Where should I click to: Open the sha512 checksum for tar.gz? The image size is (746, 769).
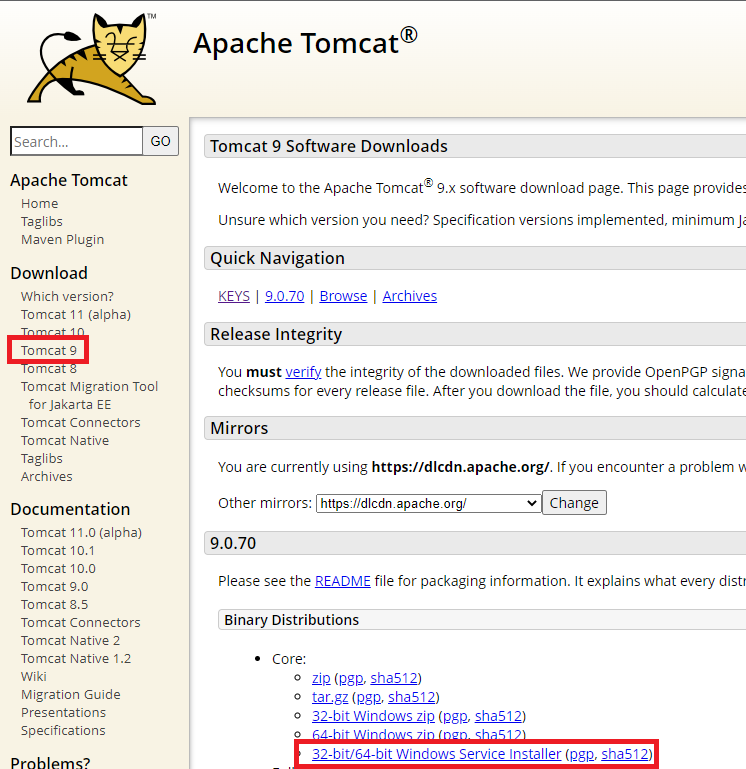412,697
